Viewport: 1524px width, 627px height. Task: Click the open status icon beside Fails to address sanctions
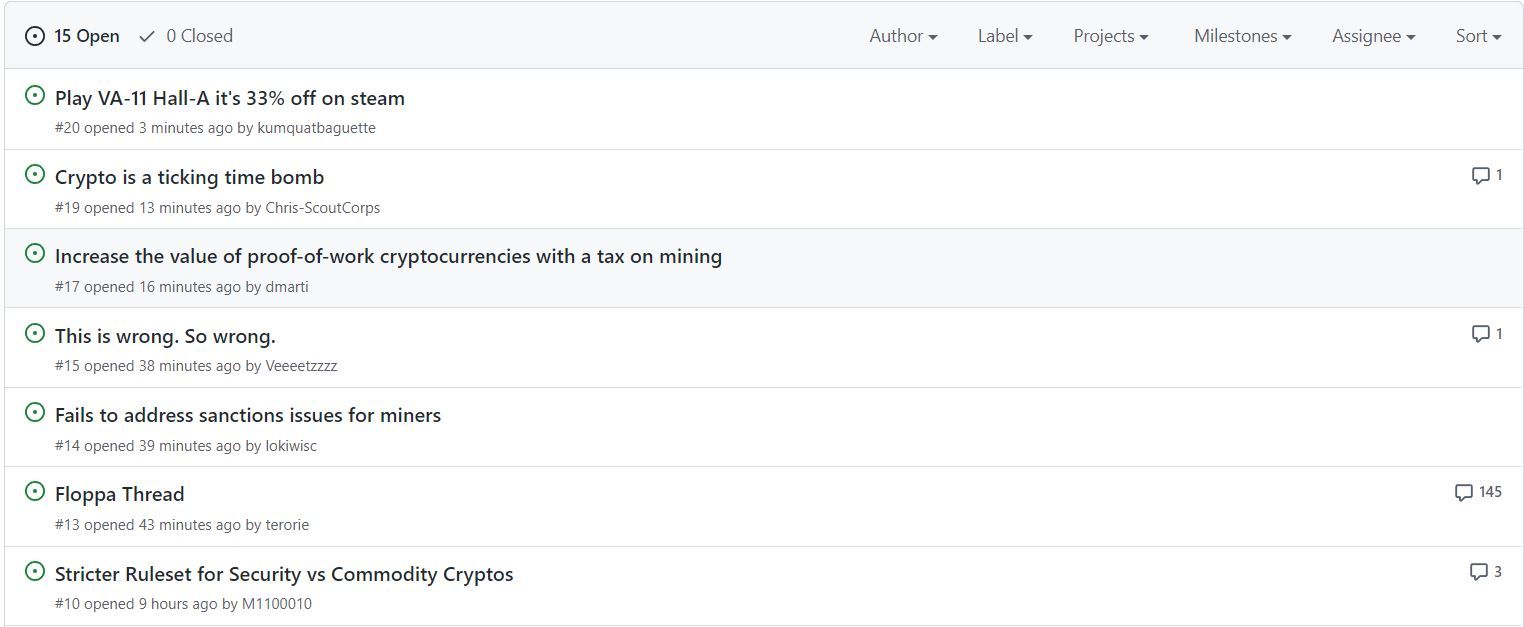coord(35,413)
